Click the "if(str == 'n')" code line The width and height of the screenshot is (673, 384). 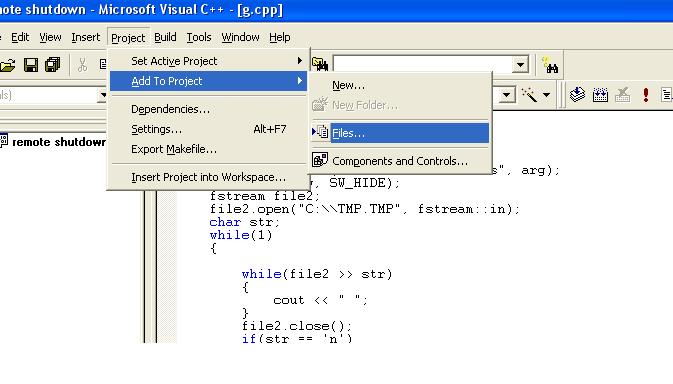pos(297,338)
